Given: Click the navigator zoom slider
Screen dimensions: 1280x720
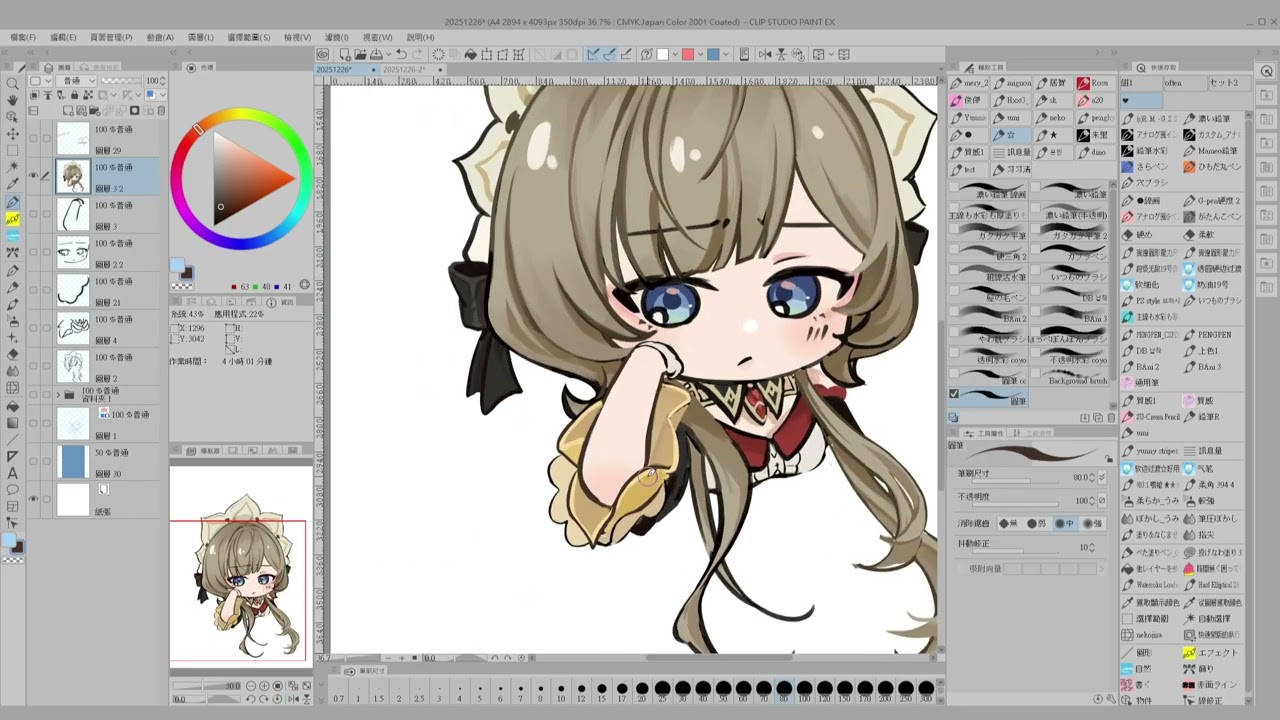Looking at the screenshot, I should [x=208, y=686].
